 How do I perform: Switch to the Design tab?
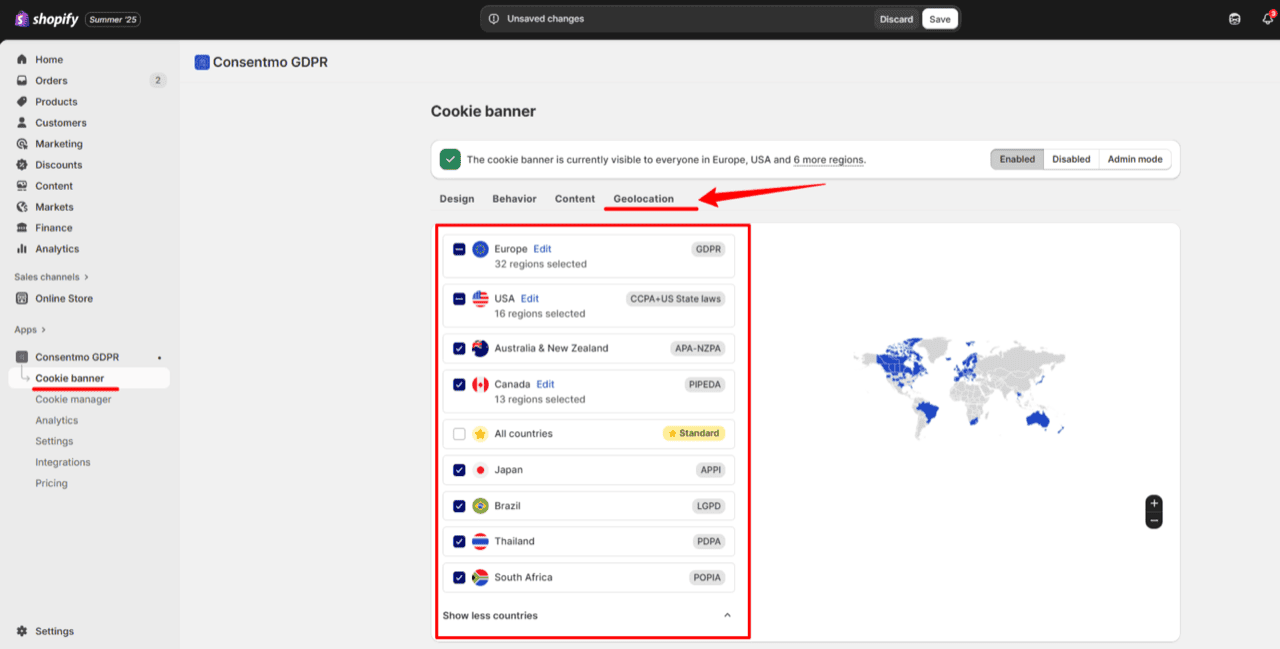(x=457, y=199)
